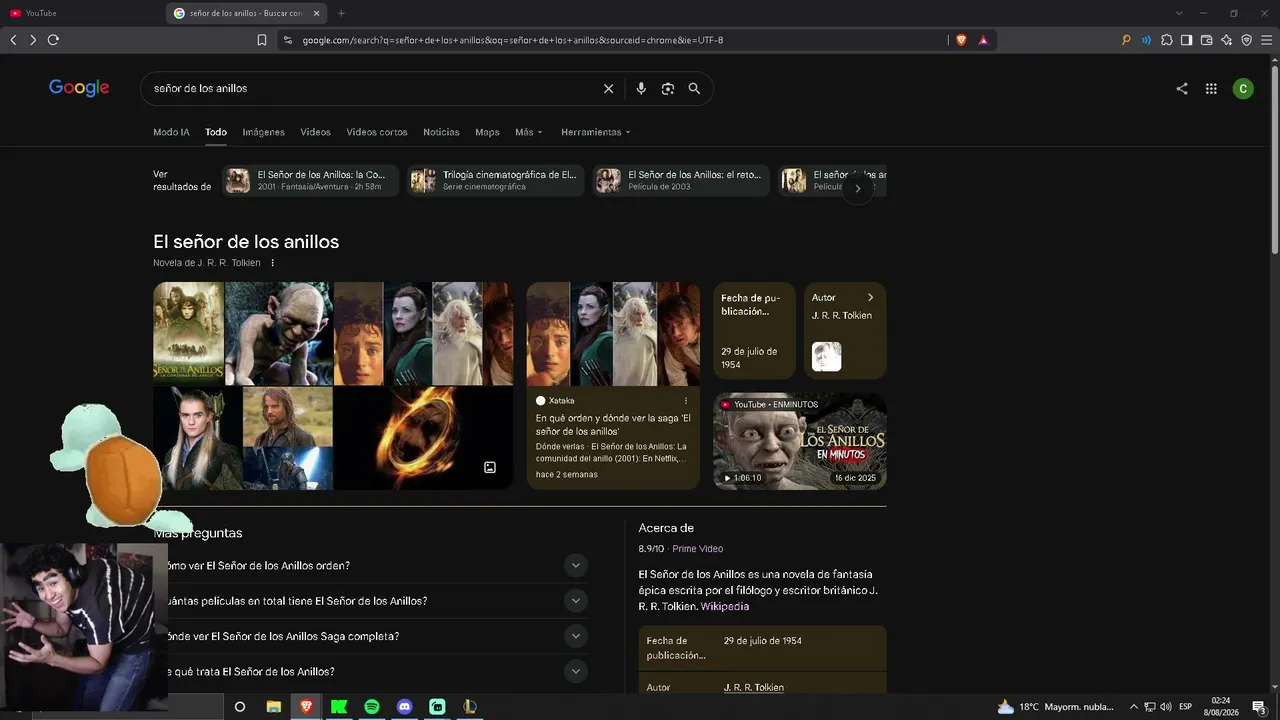Show hidden system tray icons
Viewport: 1280px width, 720px height.
coord(1133,707)
